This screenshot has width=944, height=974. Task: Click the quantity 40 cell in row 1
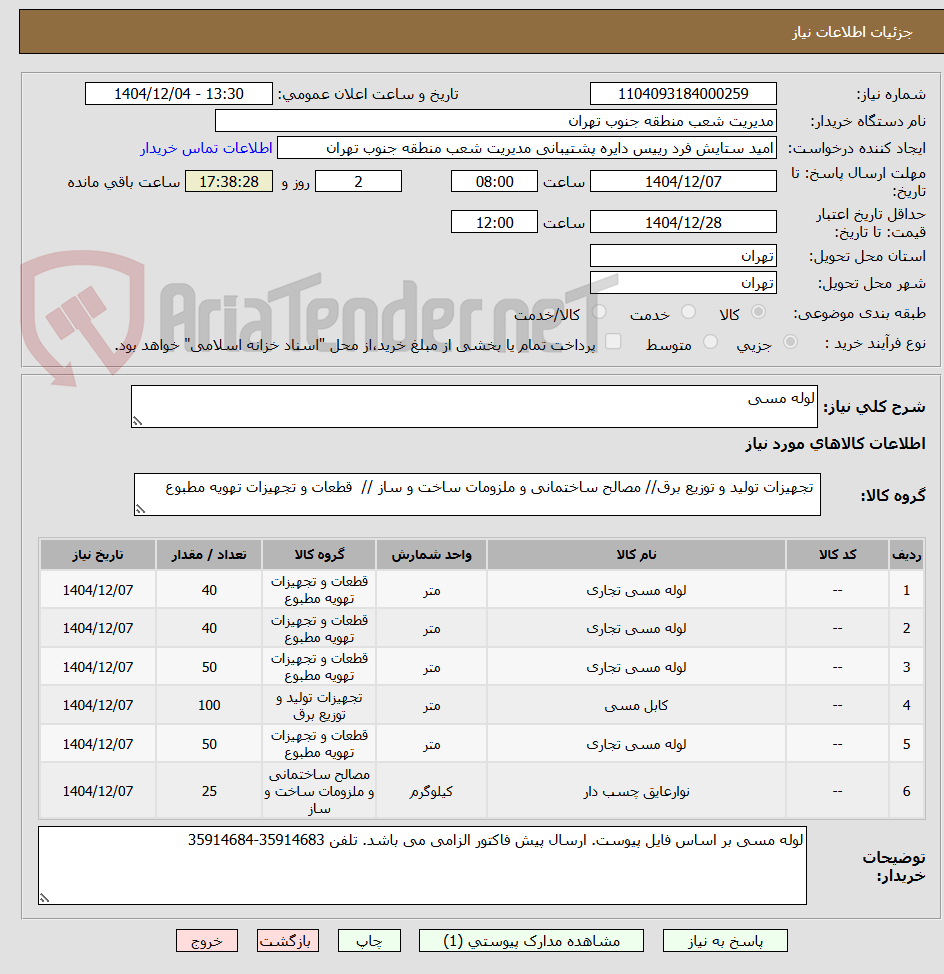tap(209, 590)
